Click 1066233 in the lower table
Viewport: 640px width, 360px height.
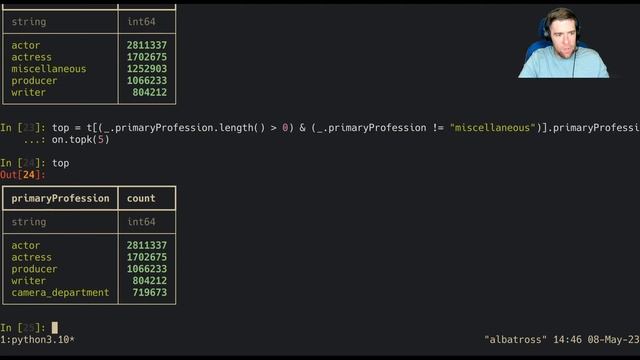tap(147, 269)
